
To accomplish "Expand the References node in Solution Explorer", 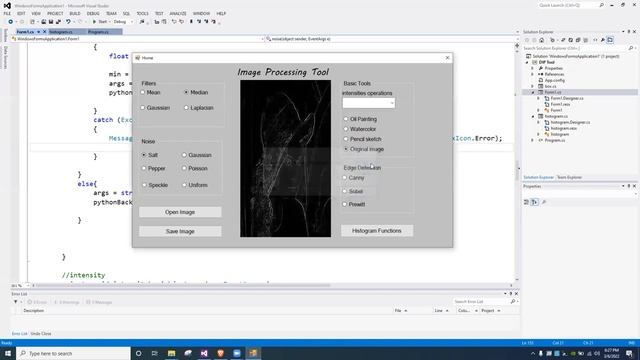I will (533, 74).
